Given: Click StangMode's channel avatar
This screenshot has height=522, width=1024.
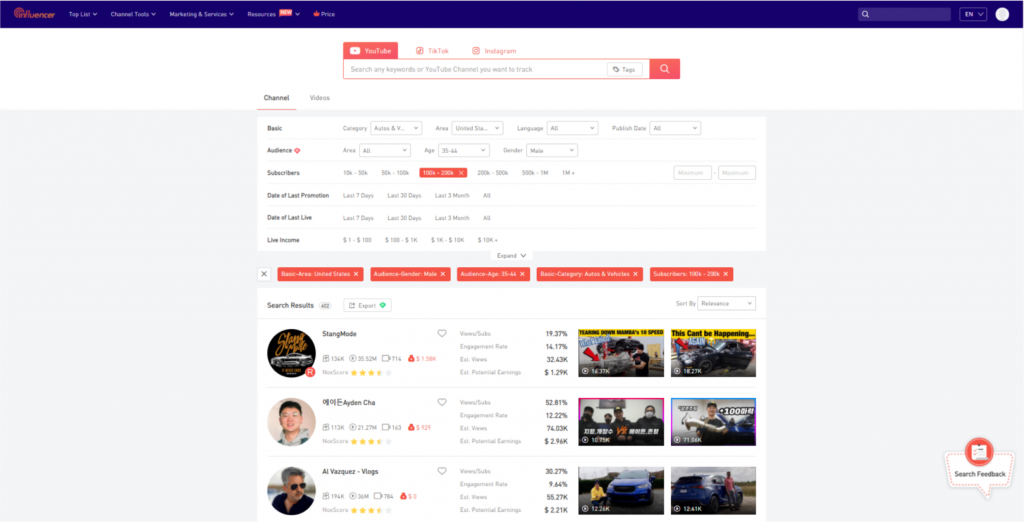Looking at the screenshot, I should pyautogui.click(x=291, y=353).
